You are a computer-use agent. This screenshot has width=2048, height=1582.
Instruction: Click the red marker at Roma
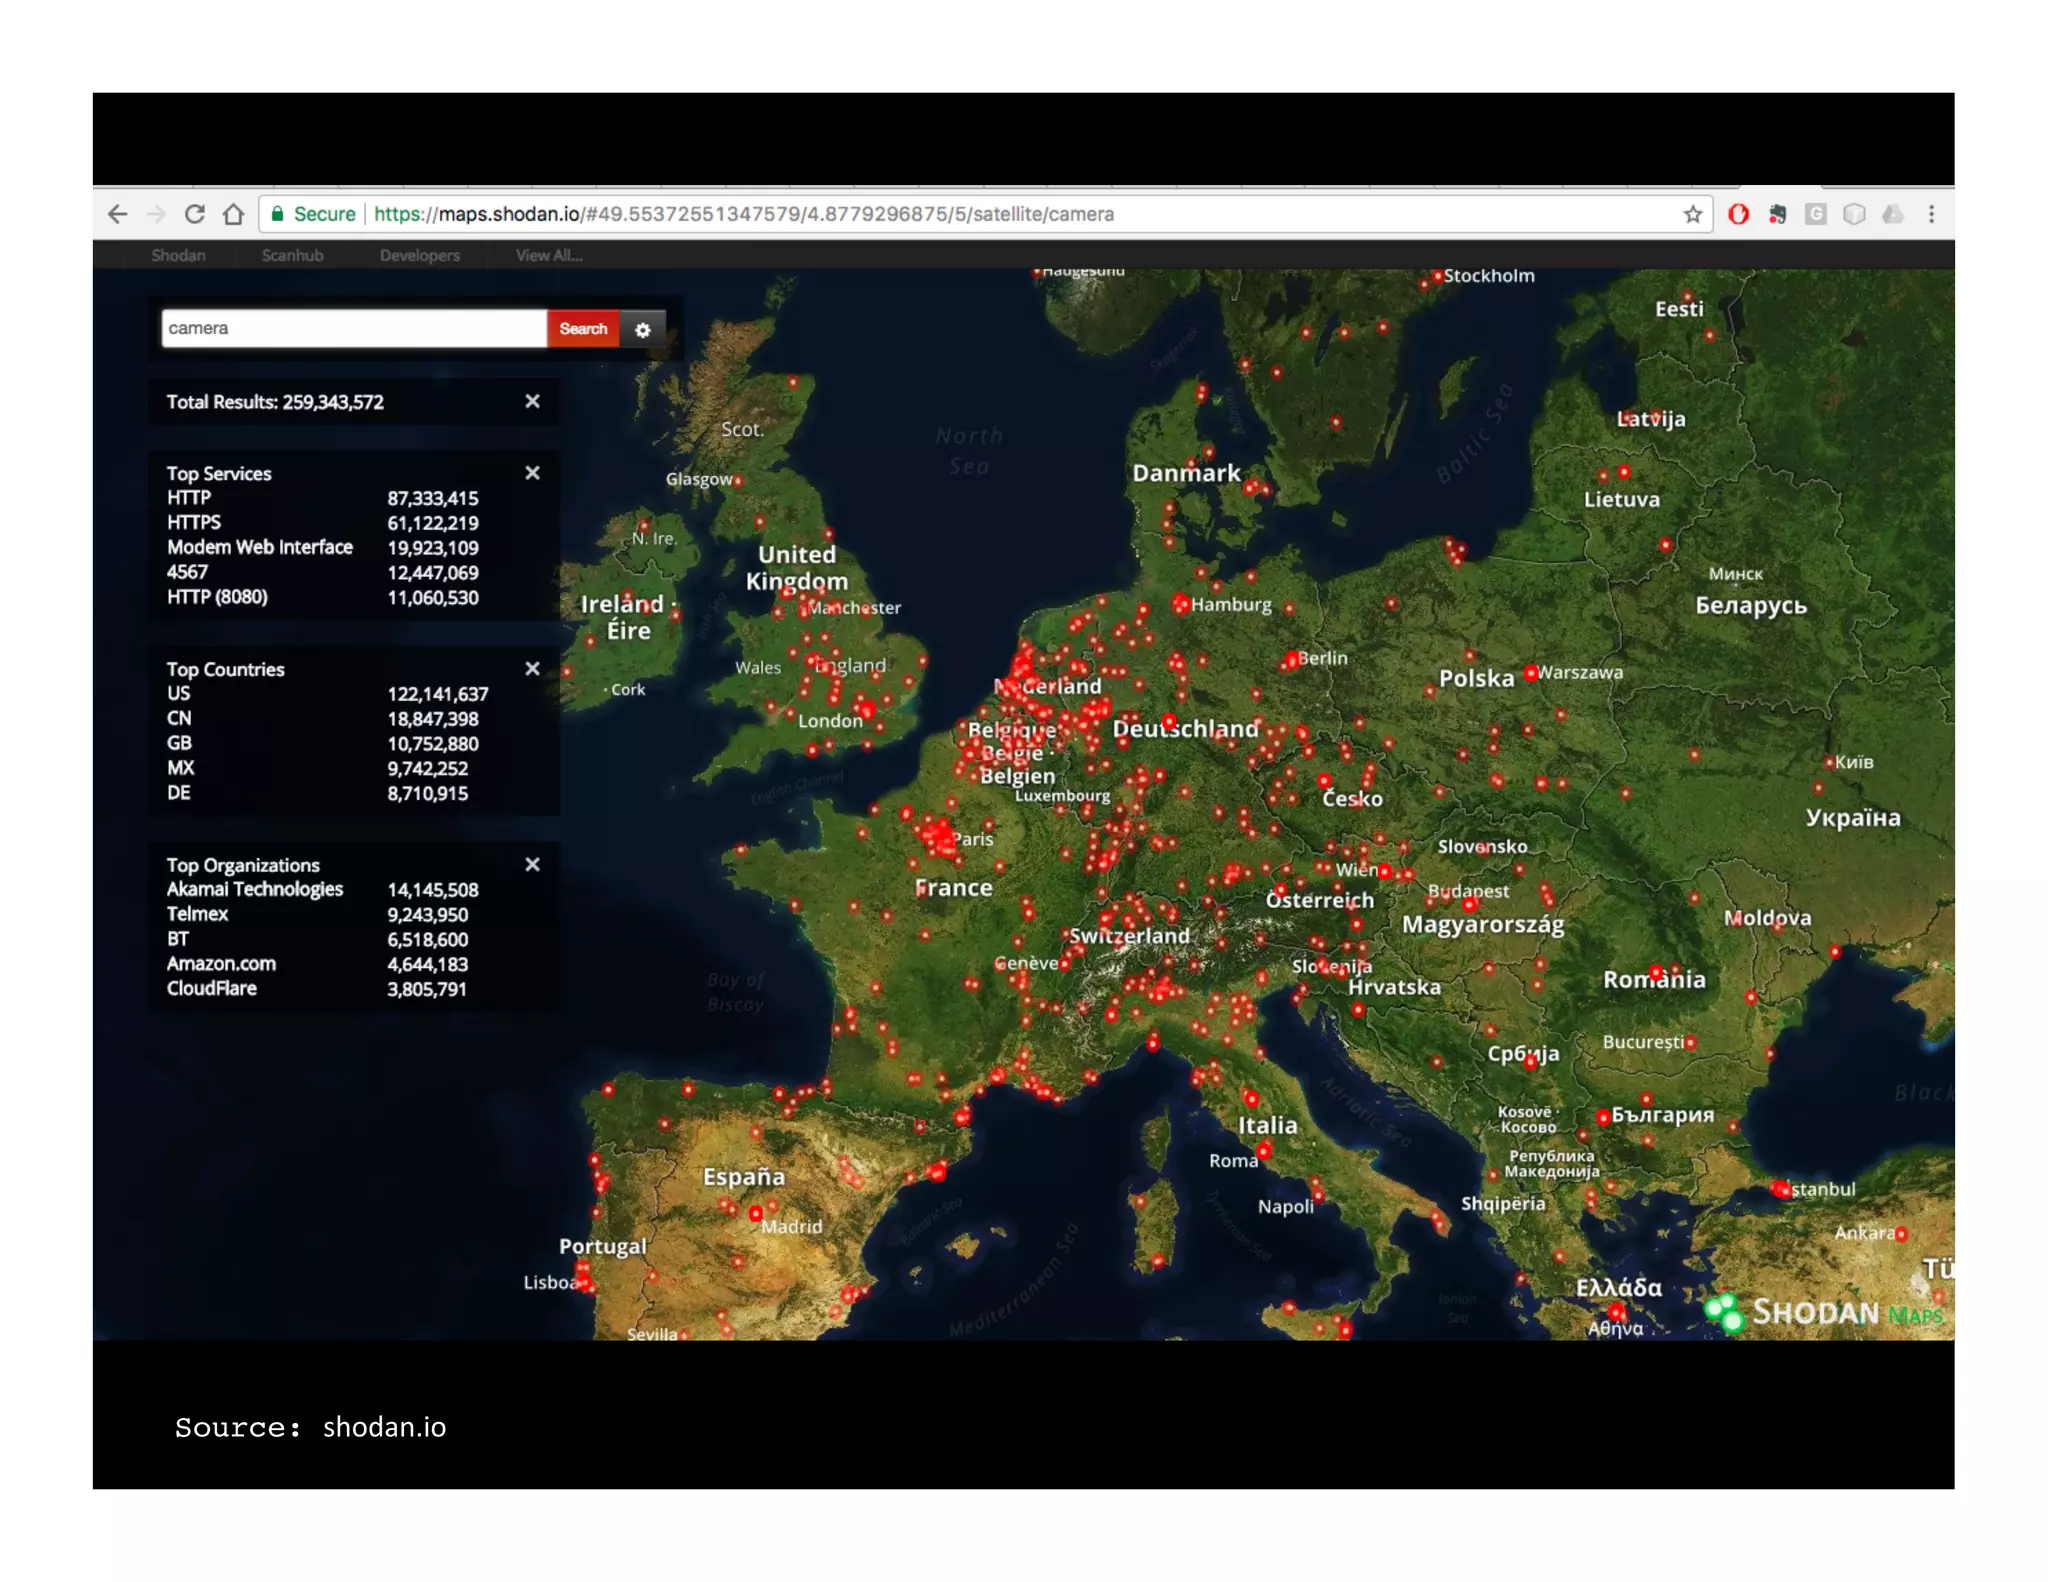click(x=1264, y=1152)
